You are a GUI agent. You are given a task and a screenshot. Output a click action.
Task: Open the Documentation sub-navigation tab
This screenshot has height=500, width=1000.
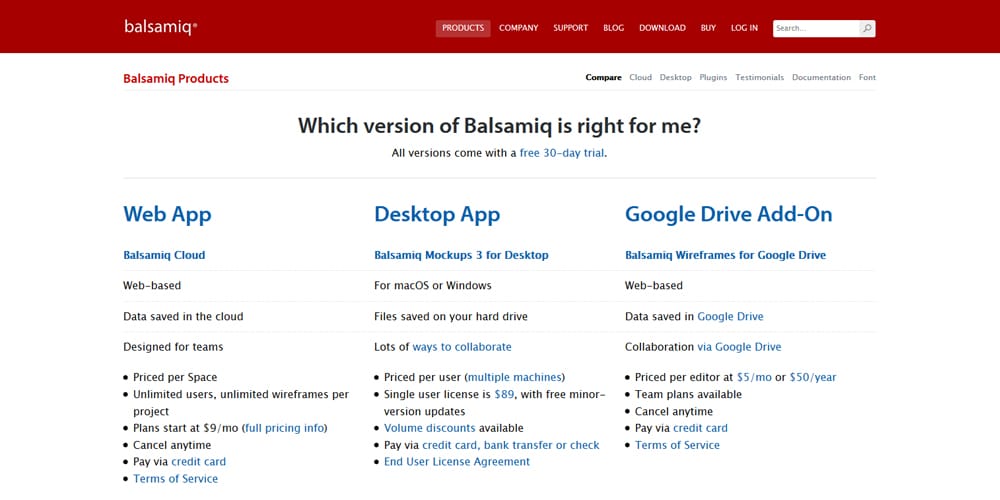coord(821,77)
